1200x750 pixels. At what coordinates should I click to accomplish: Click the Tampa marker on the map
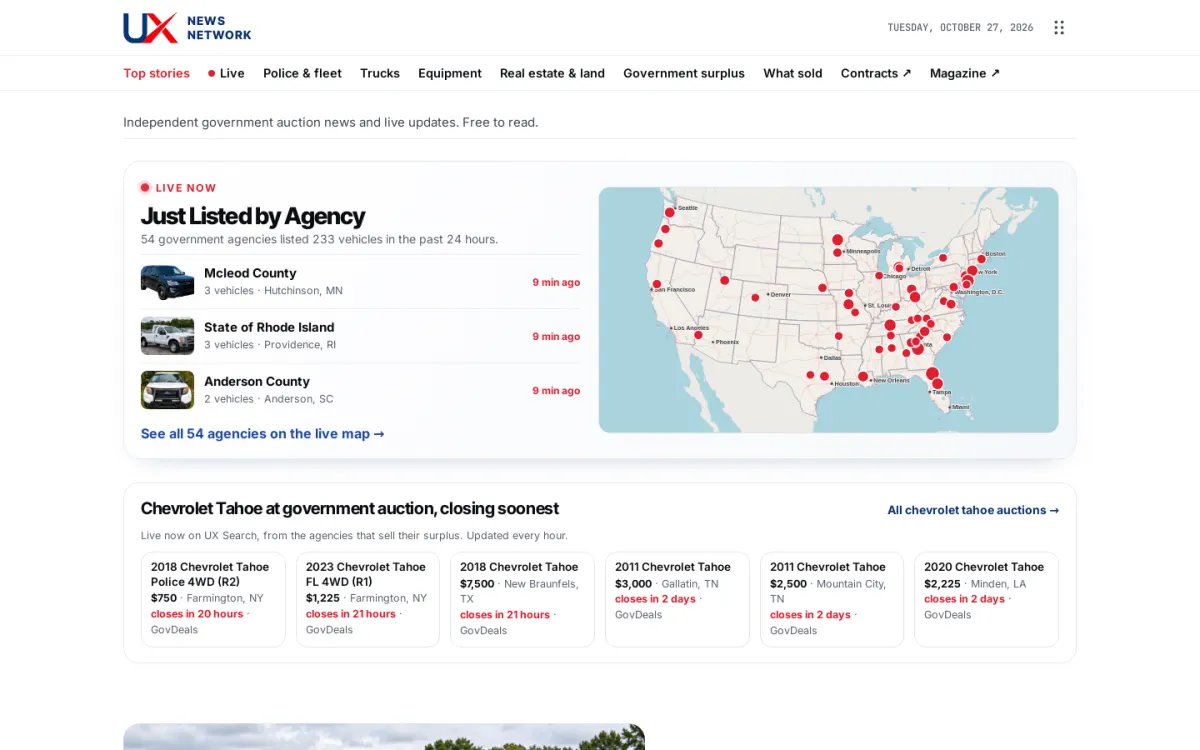click(937, 383)
